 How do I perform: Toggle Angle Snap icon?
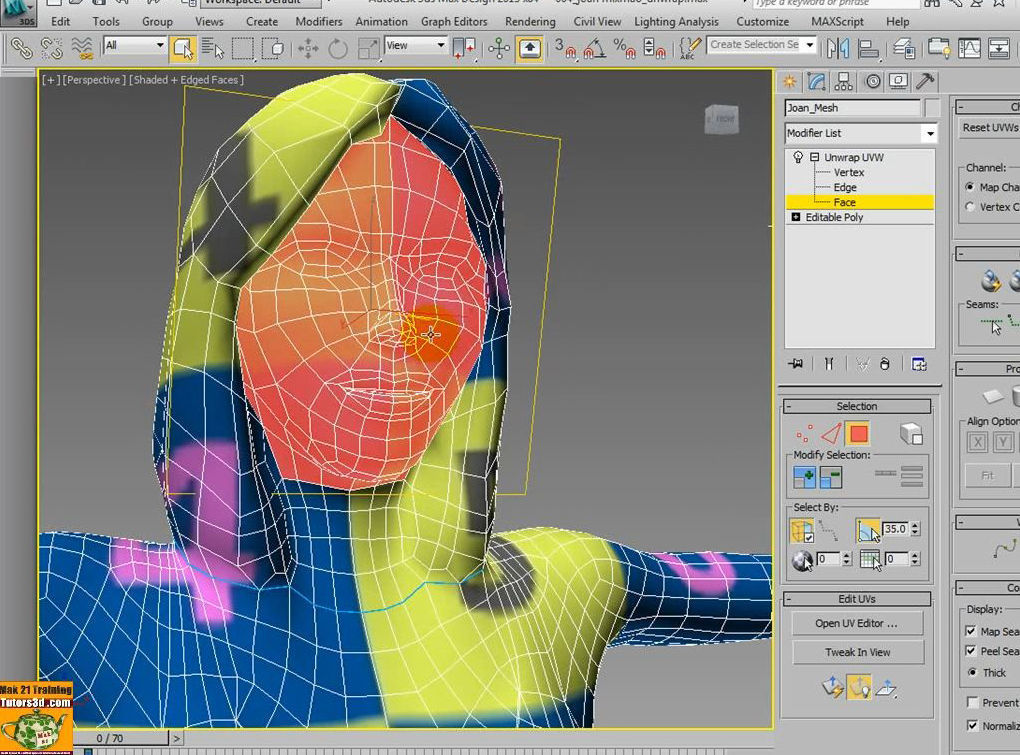[x=594, y=48]
